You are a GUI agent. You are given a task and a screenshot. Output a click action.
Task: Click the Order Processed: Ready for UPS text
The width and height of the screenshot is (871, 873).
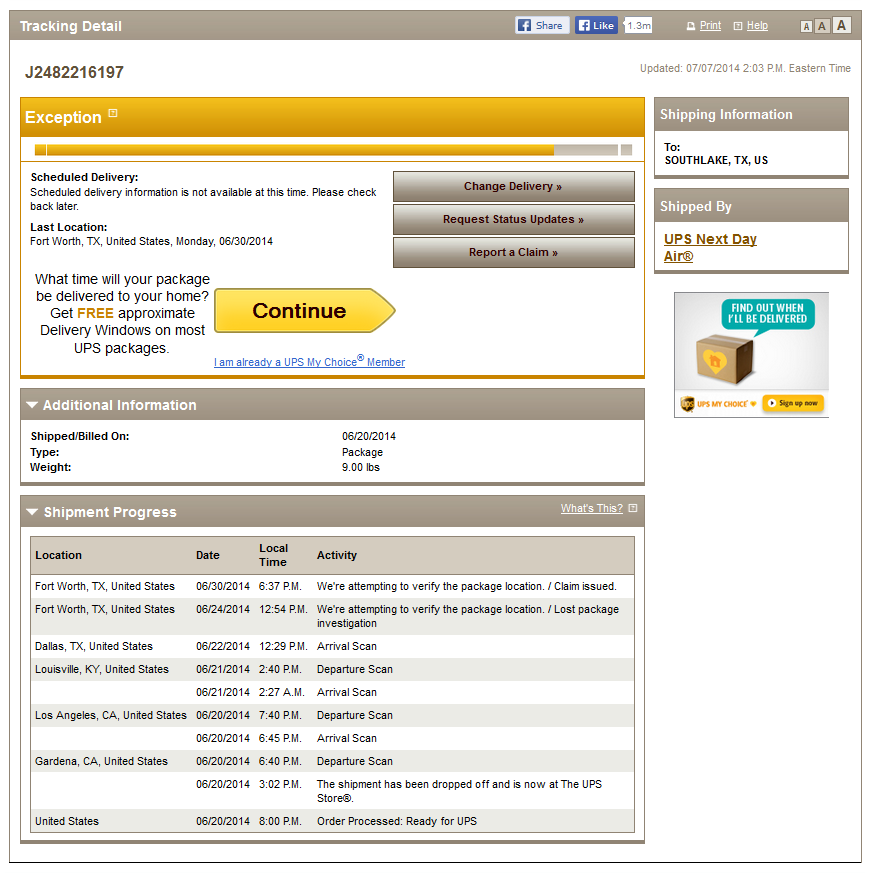[397, 821]
